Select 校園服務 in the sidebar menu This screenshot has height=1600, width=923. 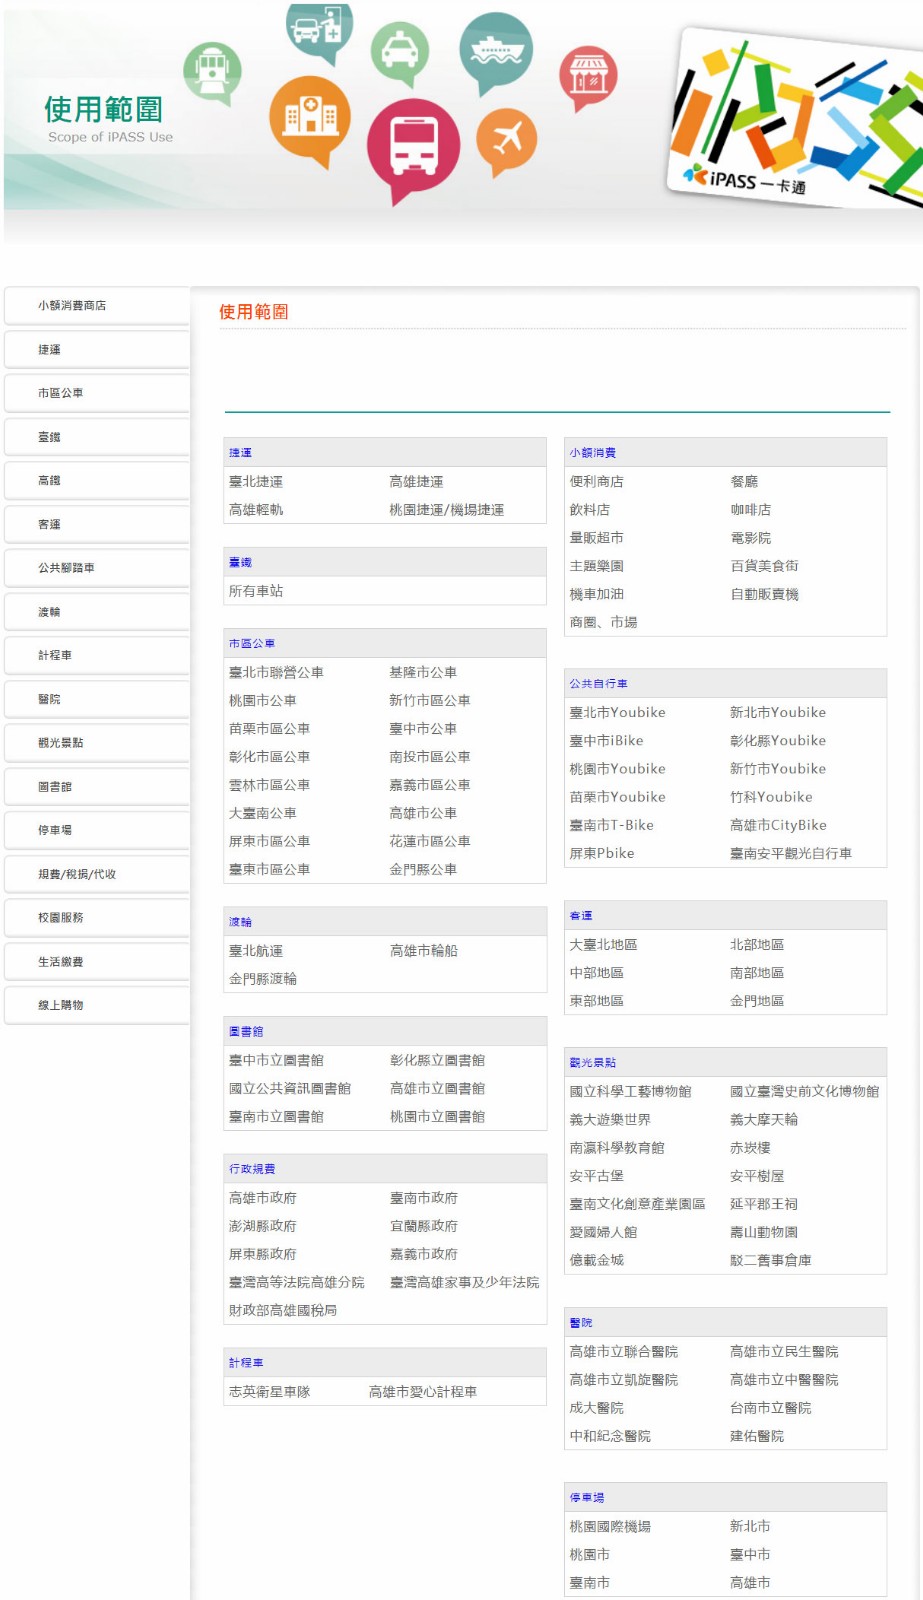point(97,917)
